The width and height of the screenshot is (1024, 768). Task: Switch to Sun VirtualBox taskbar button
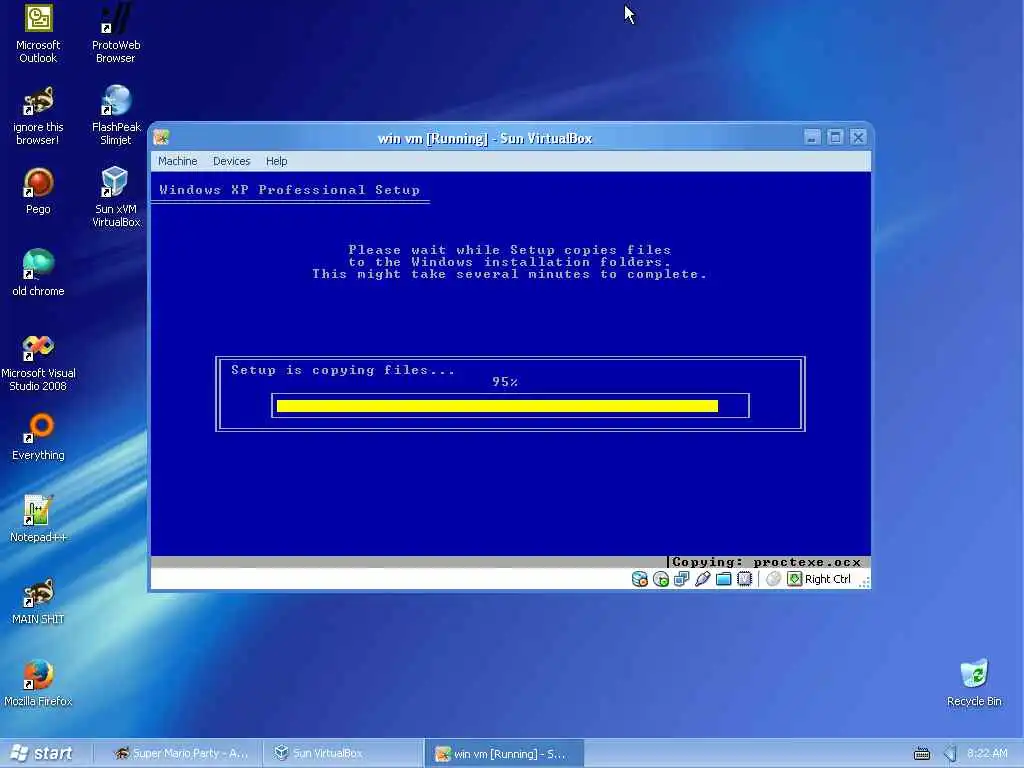click(342, 753)
